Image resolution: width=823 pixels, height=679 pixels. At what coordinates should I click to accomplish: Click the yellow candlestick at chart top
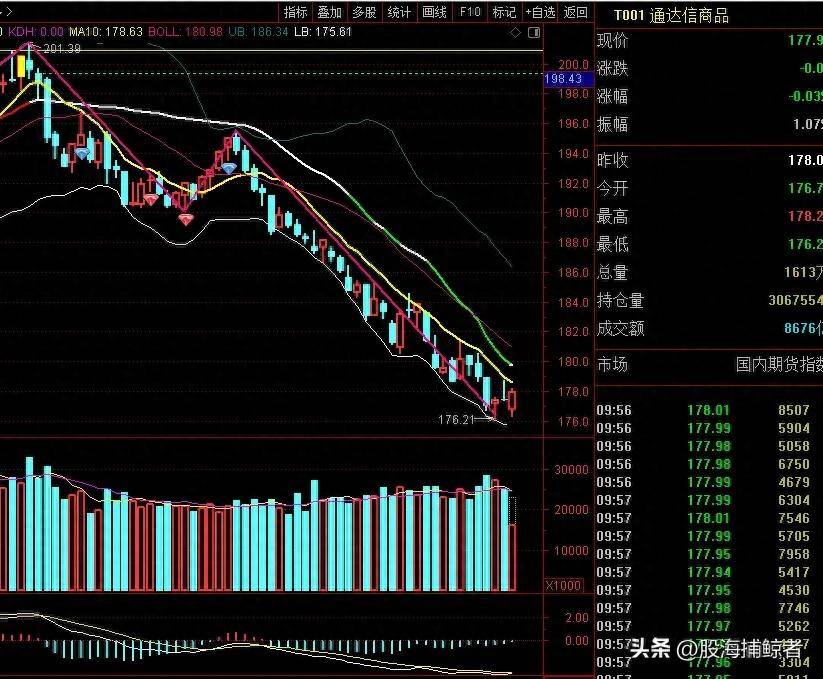pyautogui.click(x=21, y=67)
